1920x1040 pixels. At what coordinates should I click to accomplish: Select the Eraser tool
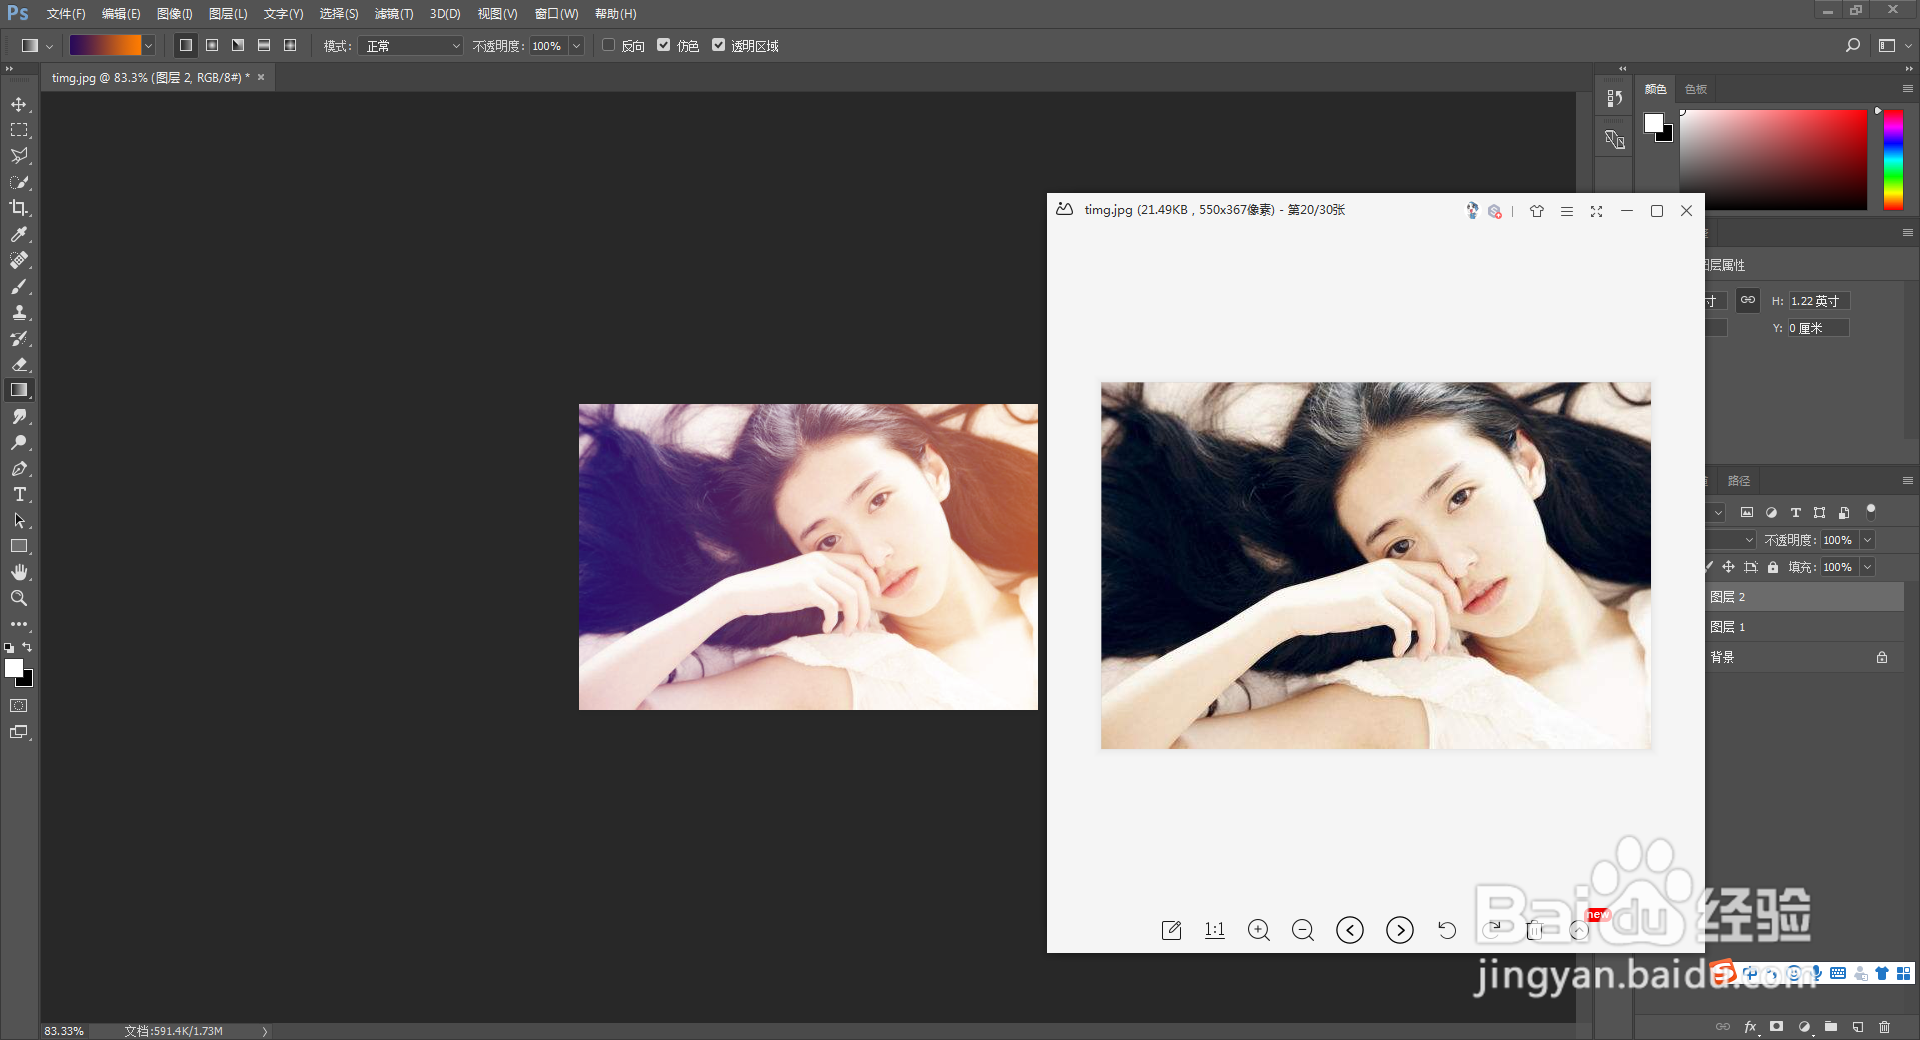coord(19,364)
